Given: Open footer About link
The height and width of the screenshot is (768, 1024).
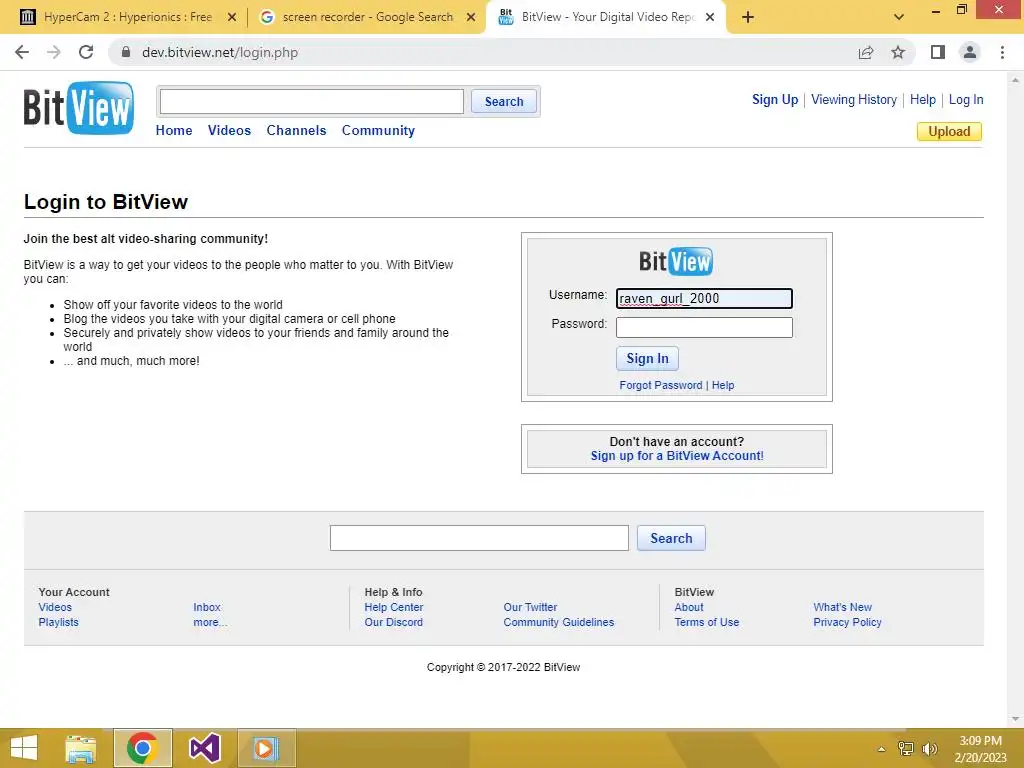Looking at the screenshot, I should coord(689,607).
